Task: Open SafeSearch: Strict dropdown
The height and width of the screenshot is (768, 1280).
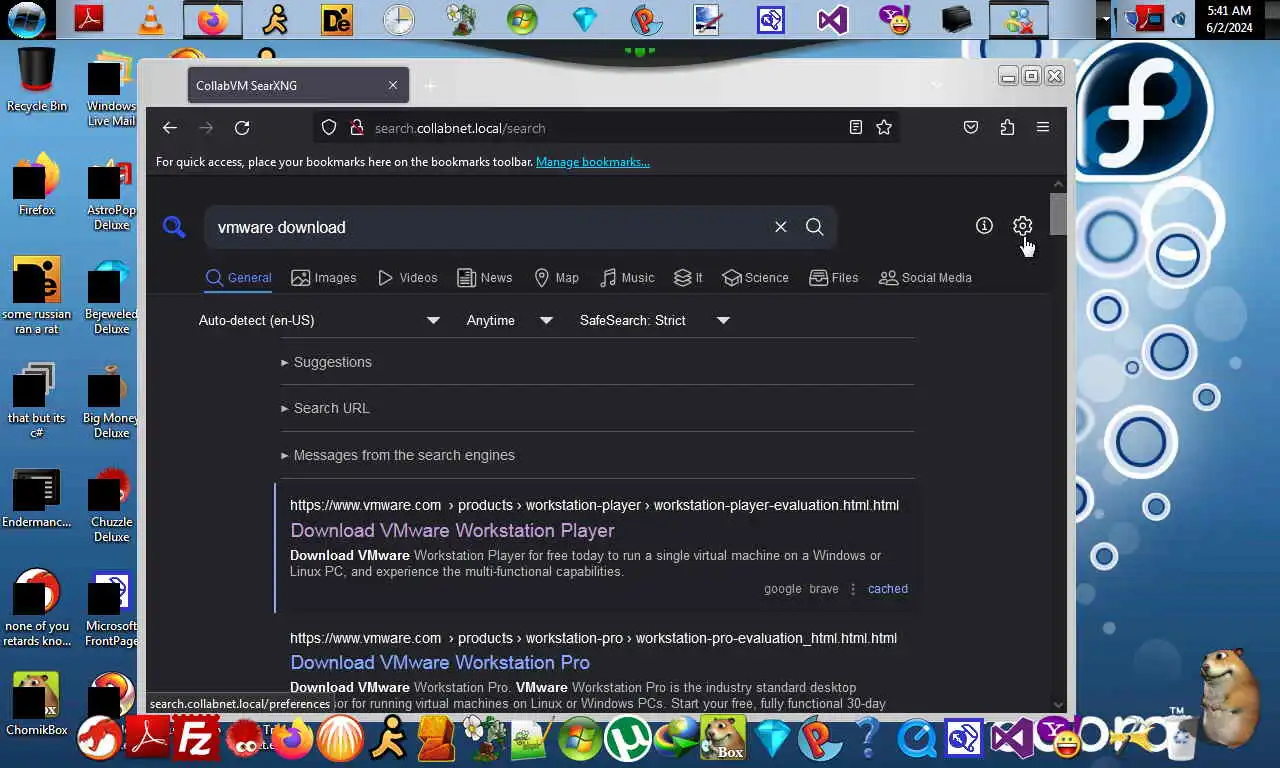Action: click(x=655, y=320)
